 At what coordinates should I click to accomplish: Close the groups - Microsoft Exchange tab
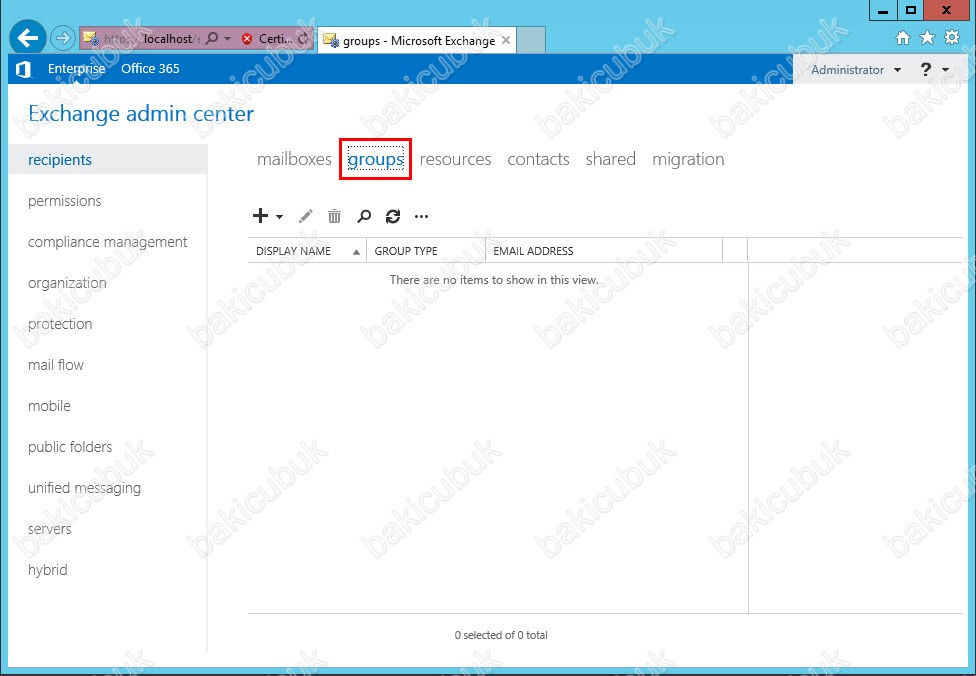(506, 40)
